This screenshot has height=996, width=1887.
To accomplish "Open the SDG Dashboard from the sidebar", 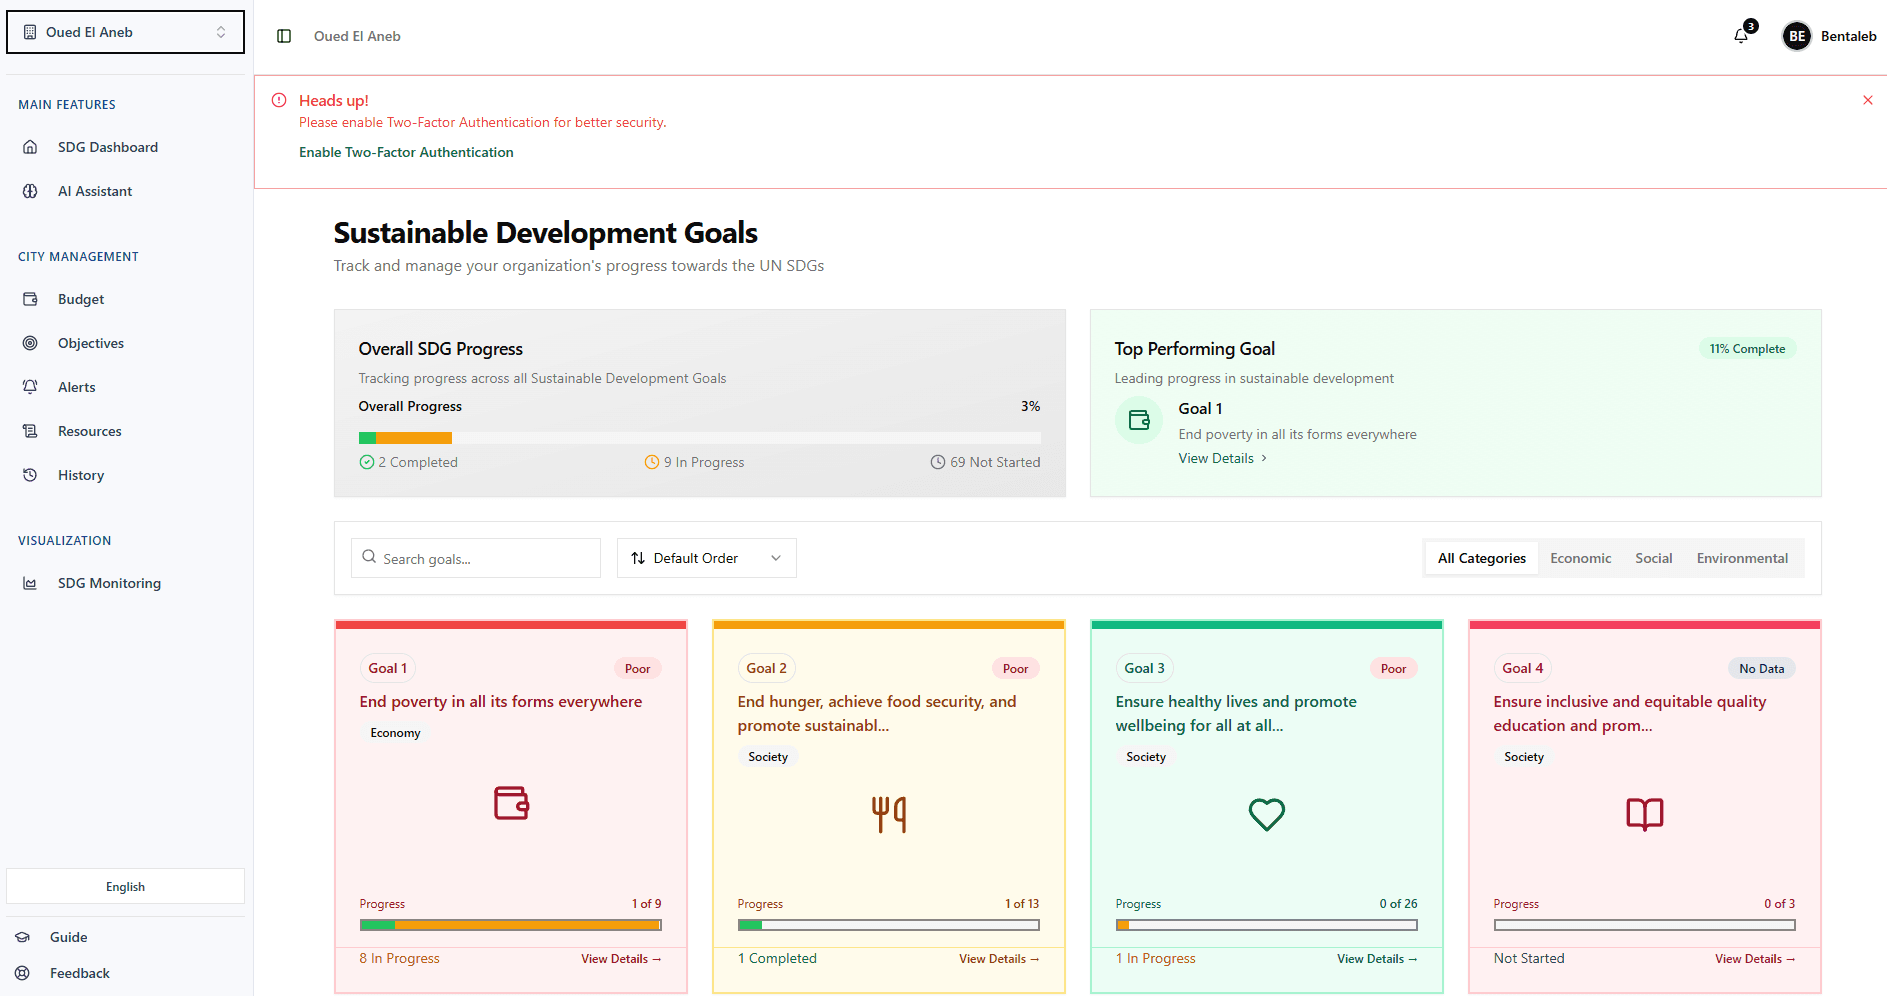I will (107, 147).
